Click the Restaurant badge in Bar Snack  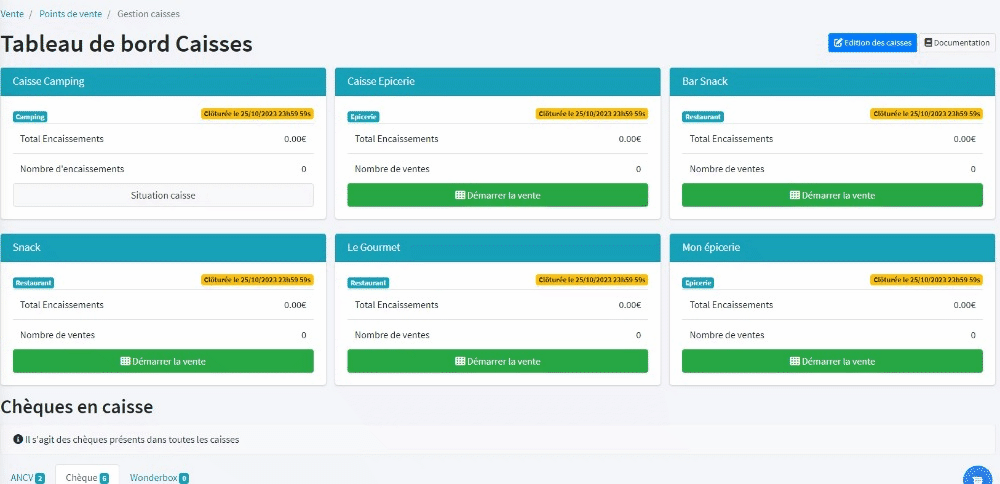coord(702,117)
